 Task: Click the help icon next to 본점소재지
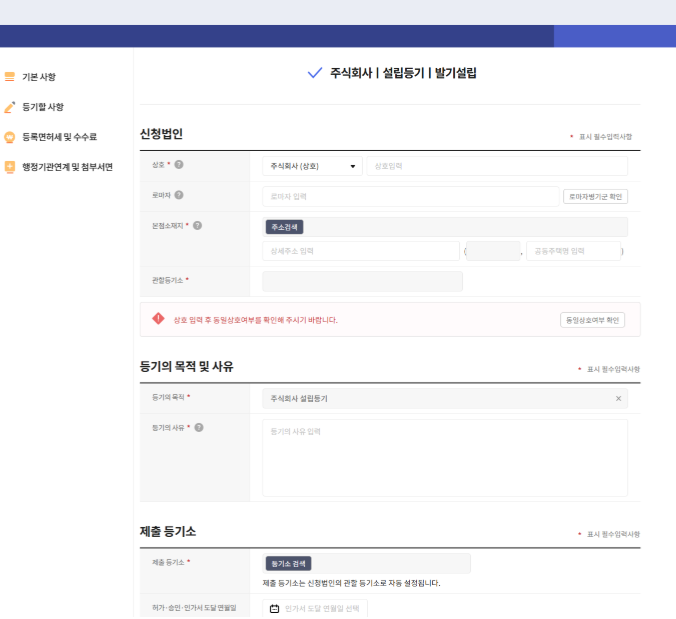click(x=198, y=225)
